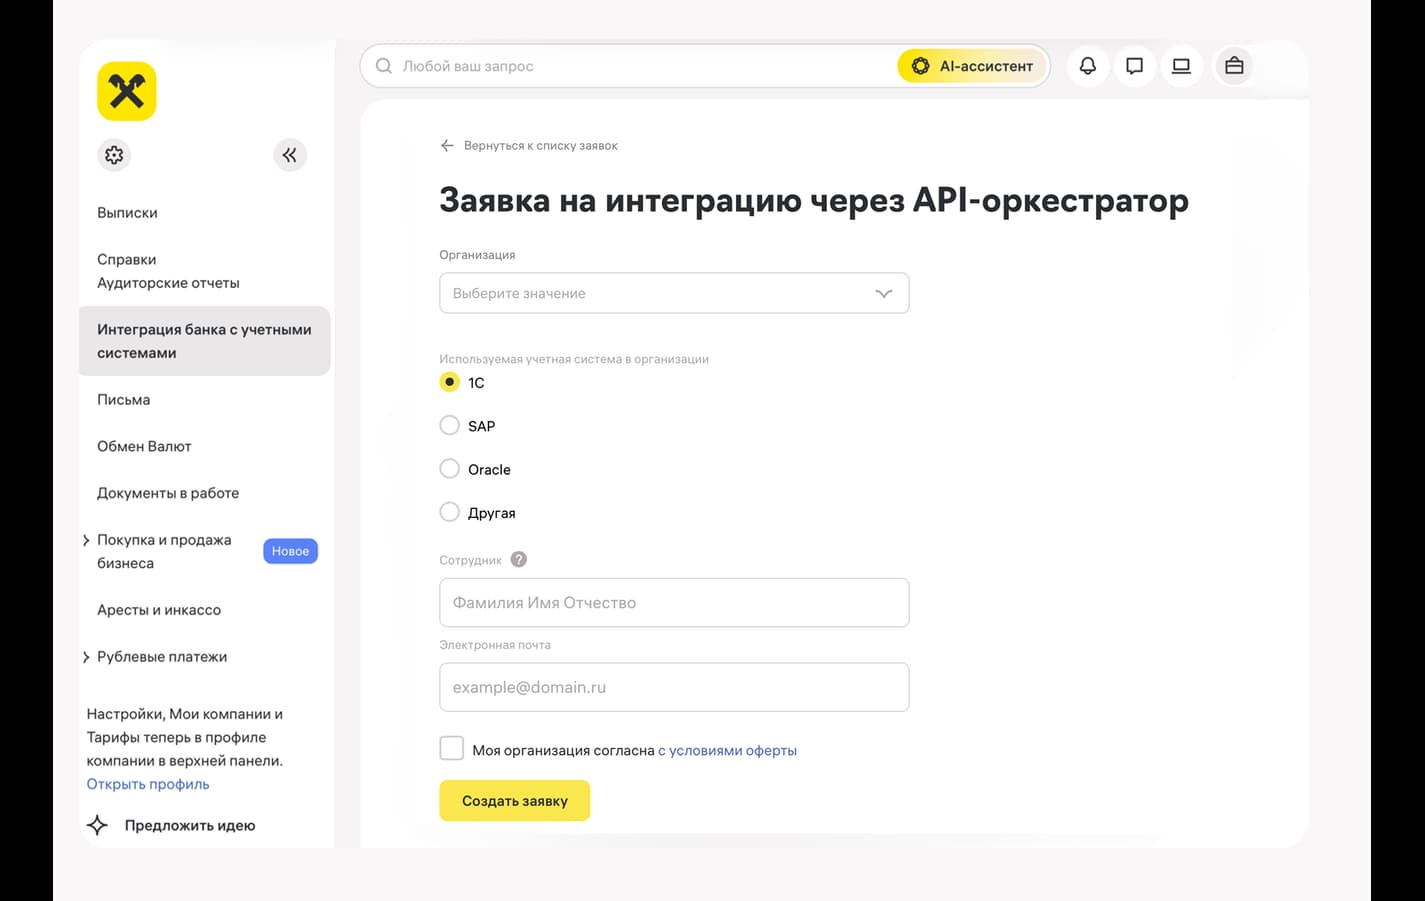1425x901 pixels.
Task: Open the AI-ассистент button
Action: tap(972, 66)
